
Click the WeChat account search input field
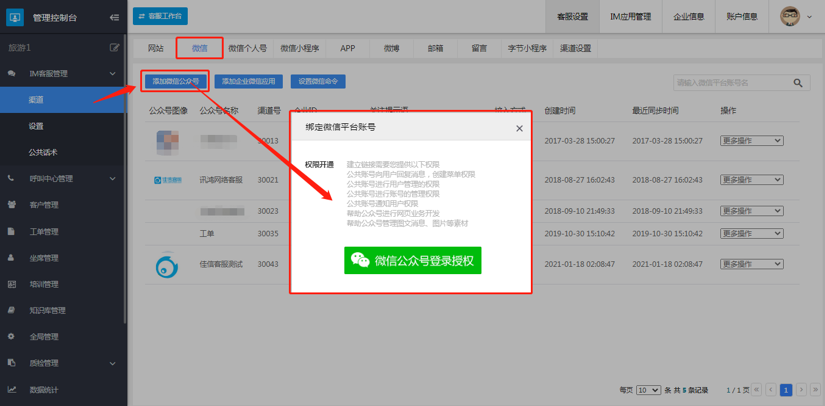tap(730, 83)
